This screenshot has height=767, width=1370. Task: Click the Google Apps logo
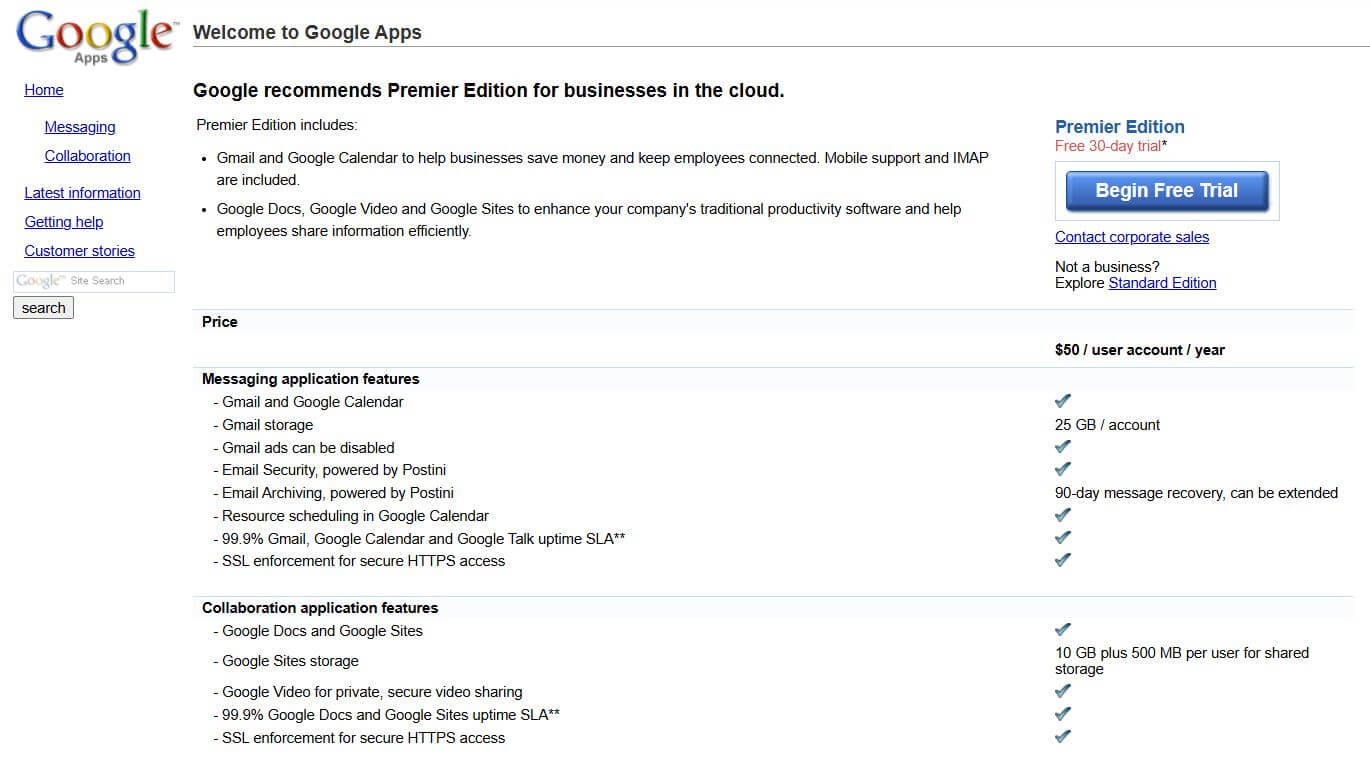pyautogui.click(x=93, y=36)
